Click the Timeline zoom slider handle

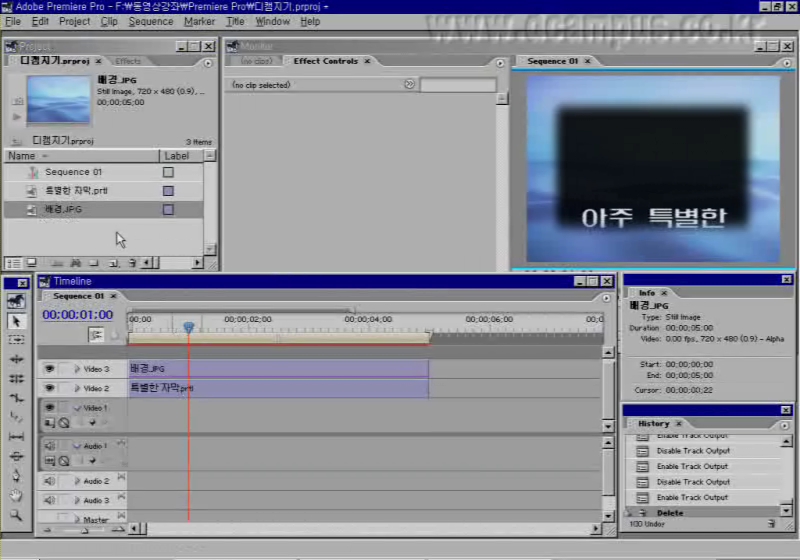click(x=85, y=531)
